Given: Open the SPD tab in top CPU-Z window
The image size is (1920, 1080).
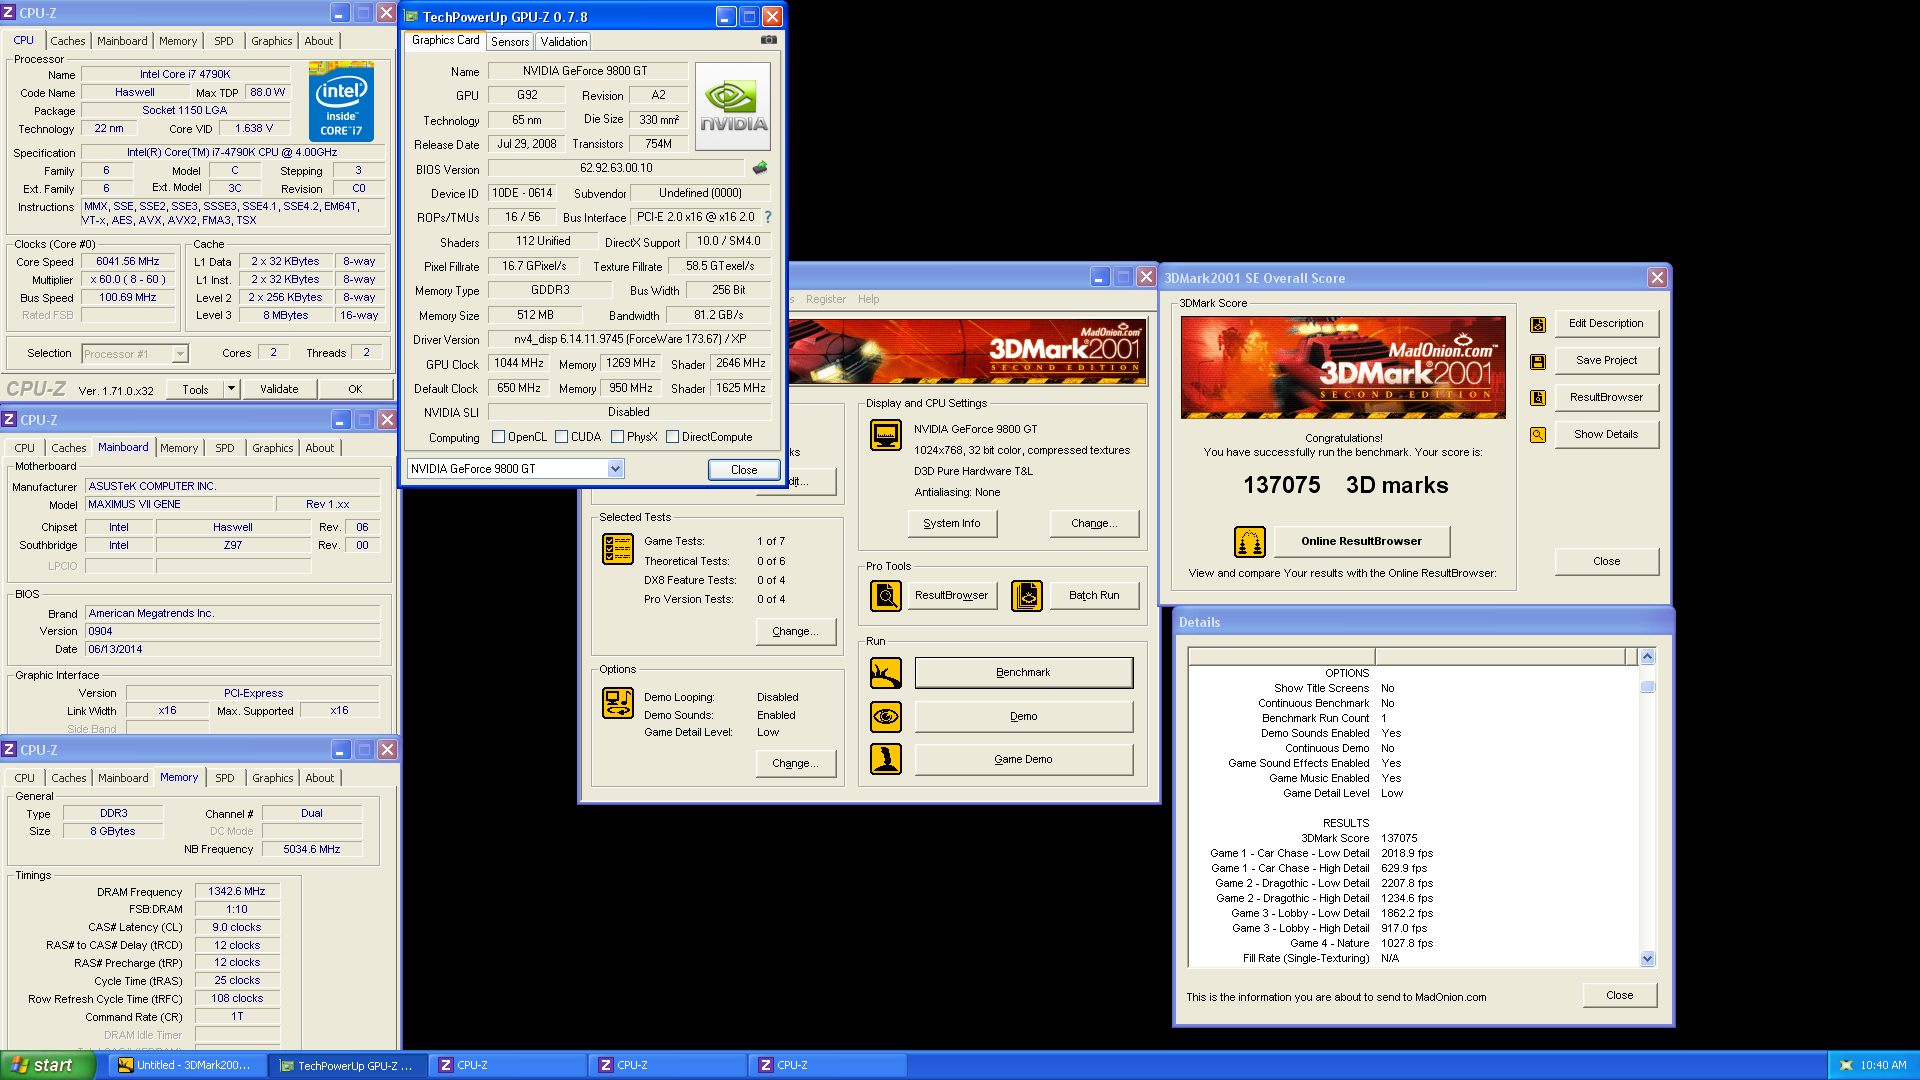Looking at the screenshot, I should [224, 41].
